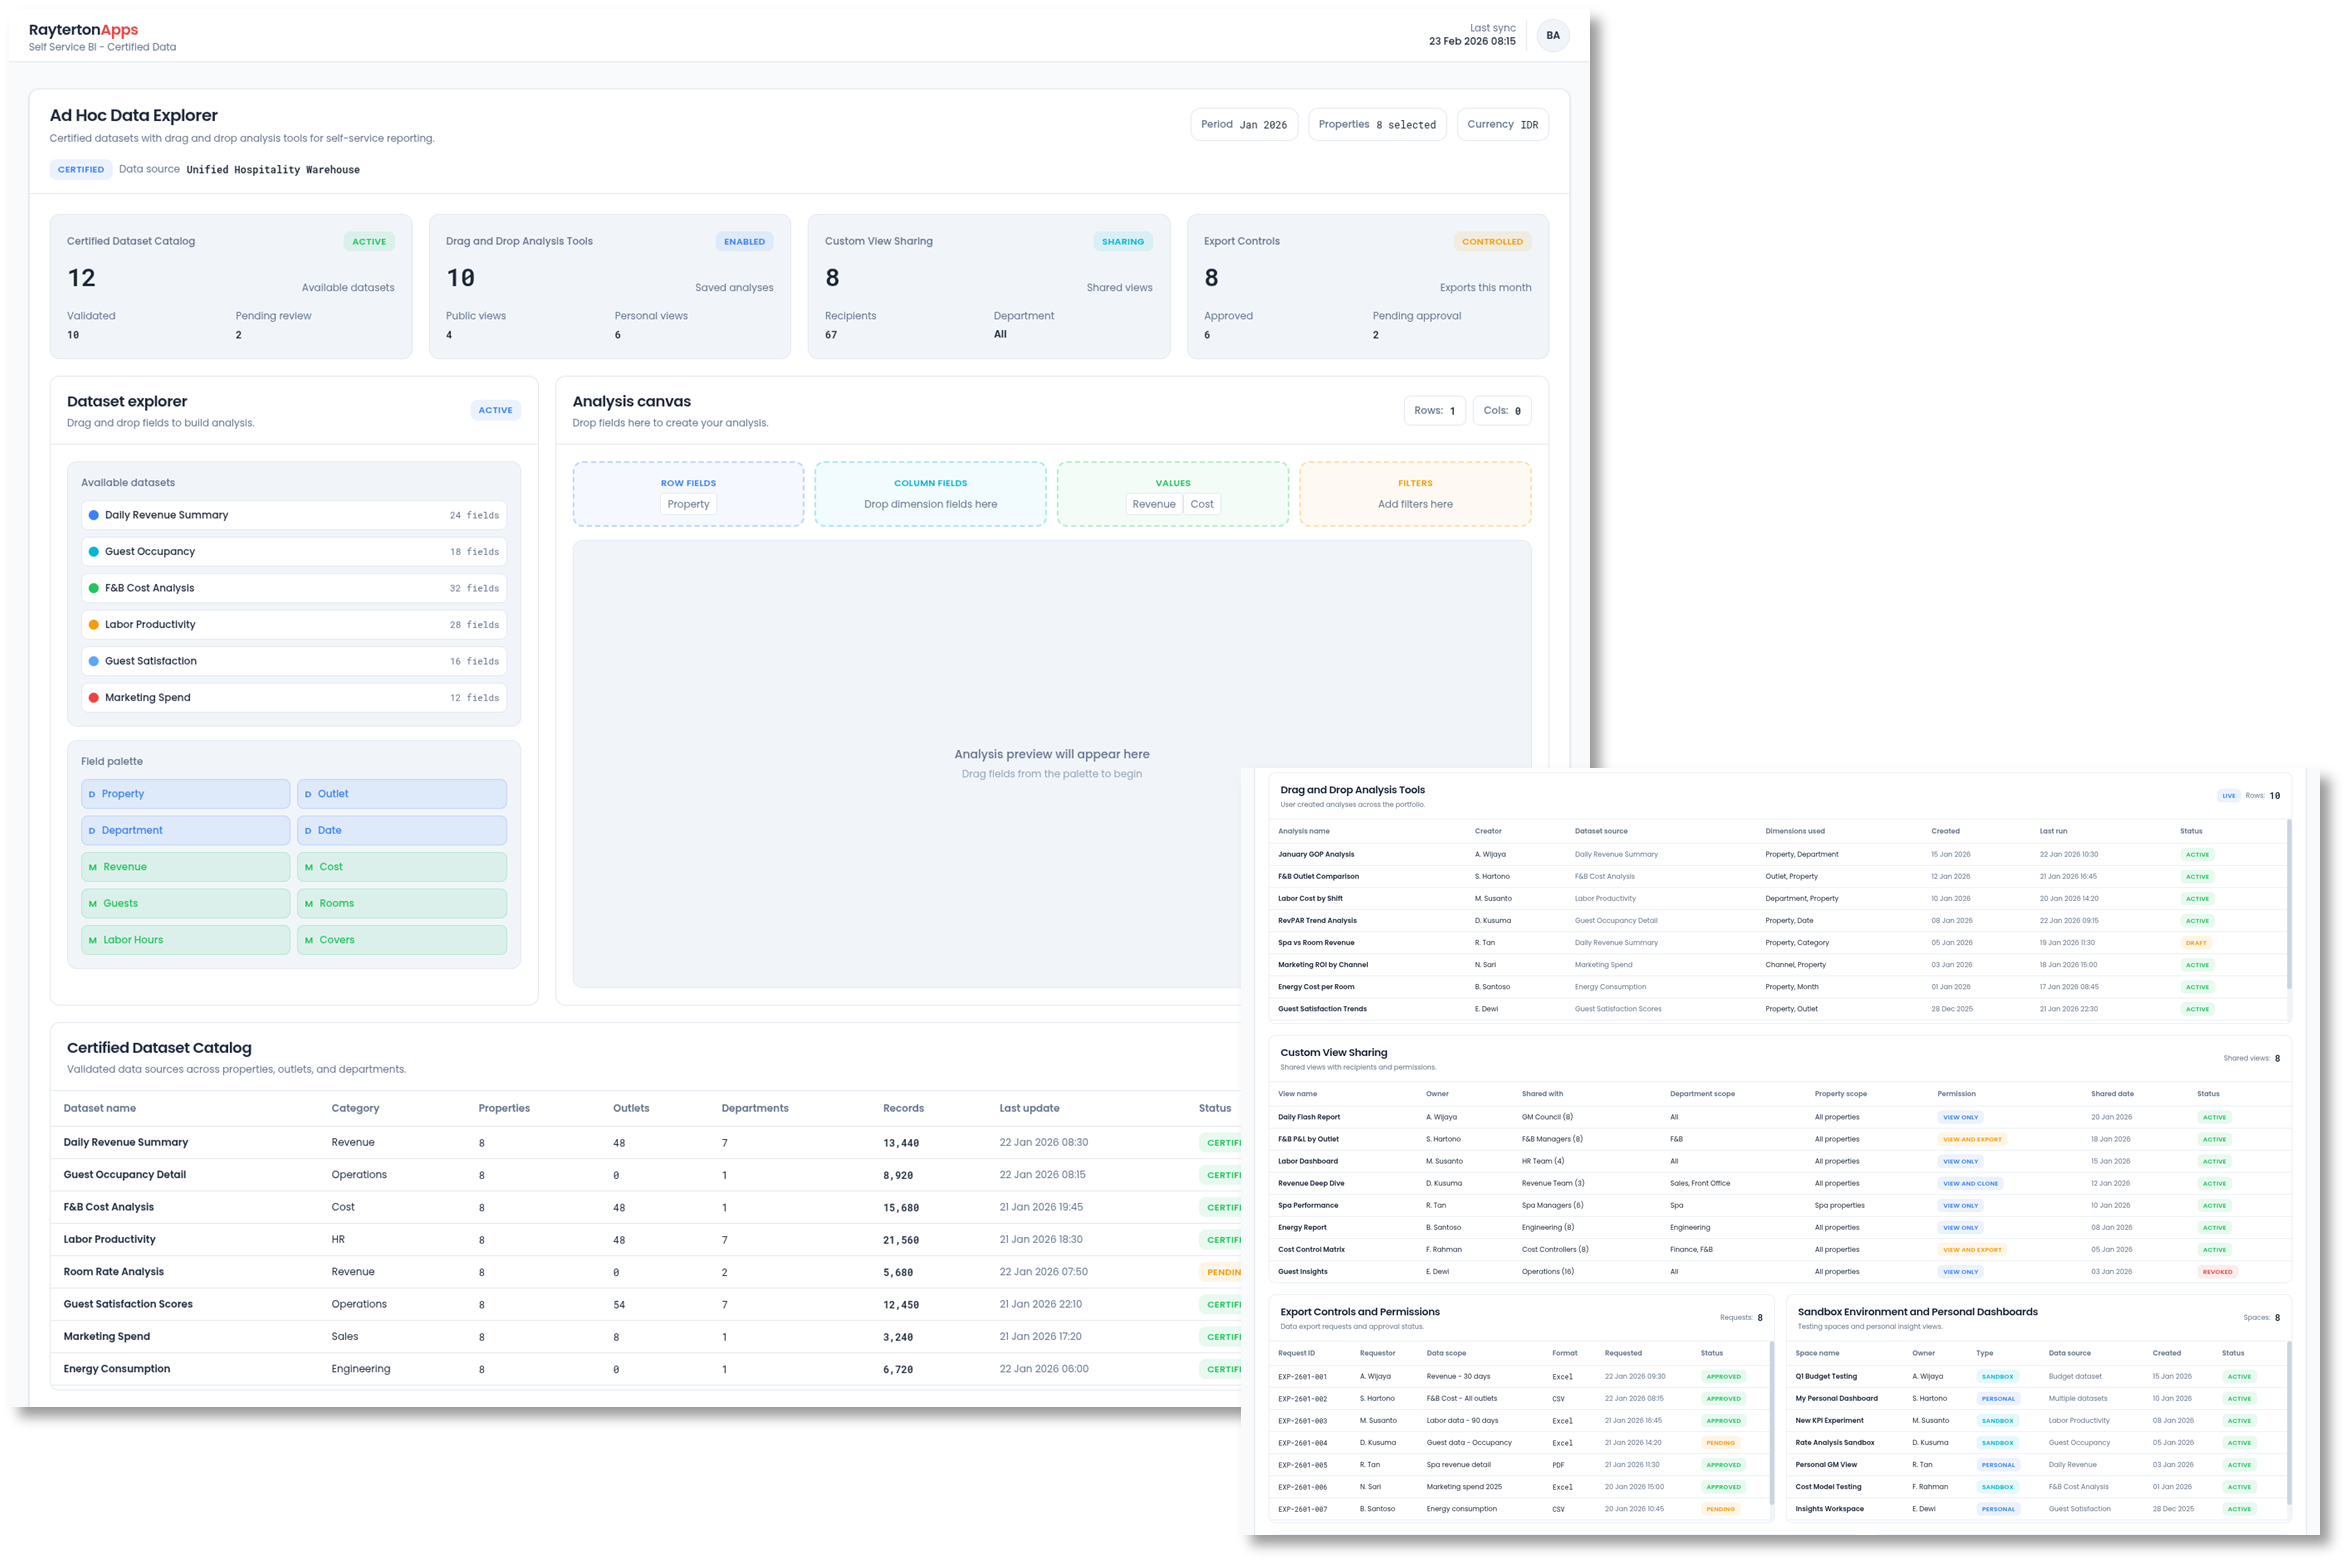Expand the Properties 8 selected dropdown
Image resolution: width=2349 pixels, height=1564 pixels.
(1377, 124)
